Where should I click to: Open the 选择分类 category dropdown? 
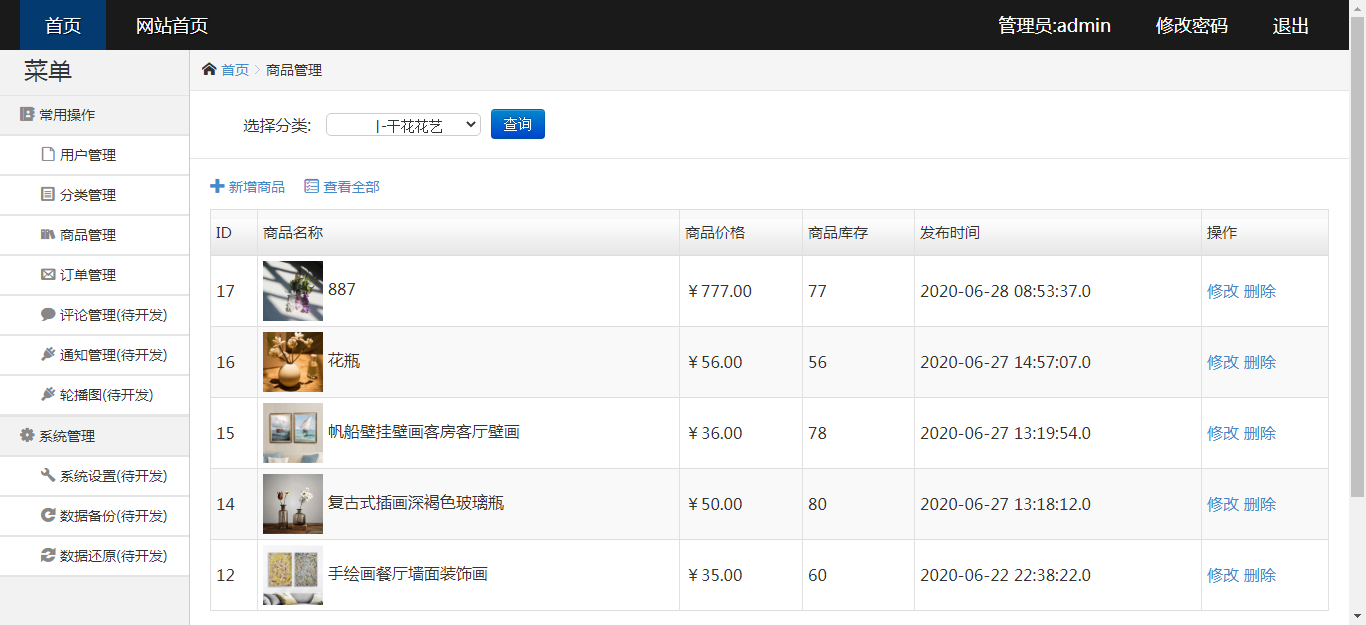[x=403, y=125]
